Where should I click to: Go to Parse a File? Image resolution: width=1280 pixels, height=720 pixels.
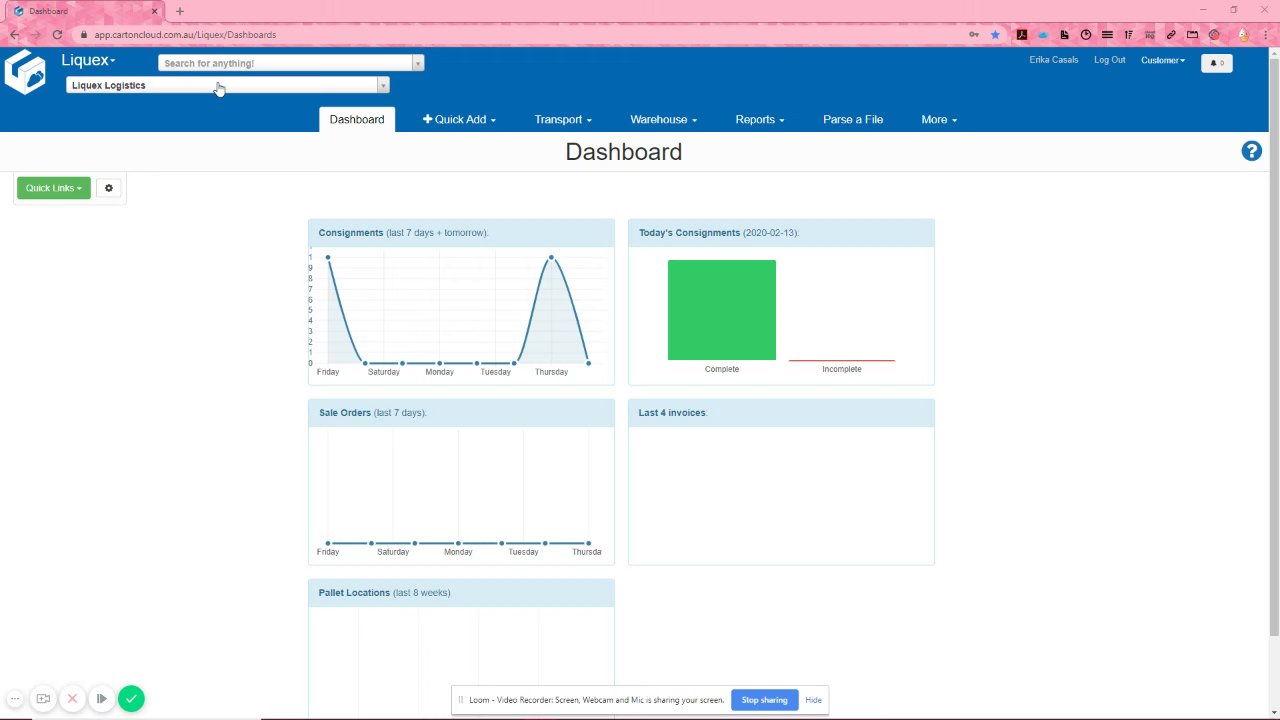853,119
